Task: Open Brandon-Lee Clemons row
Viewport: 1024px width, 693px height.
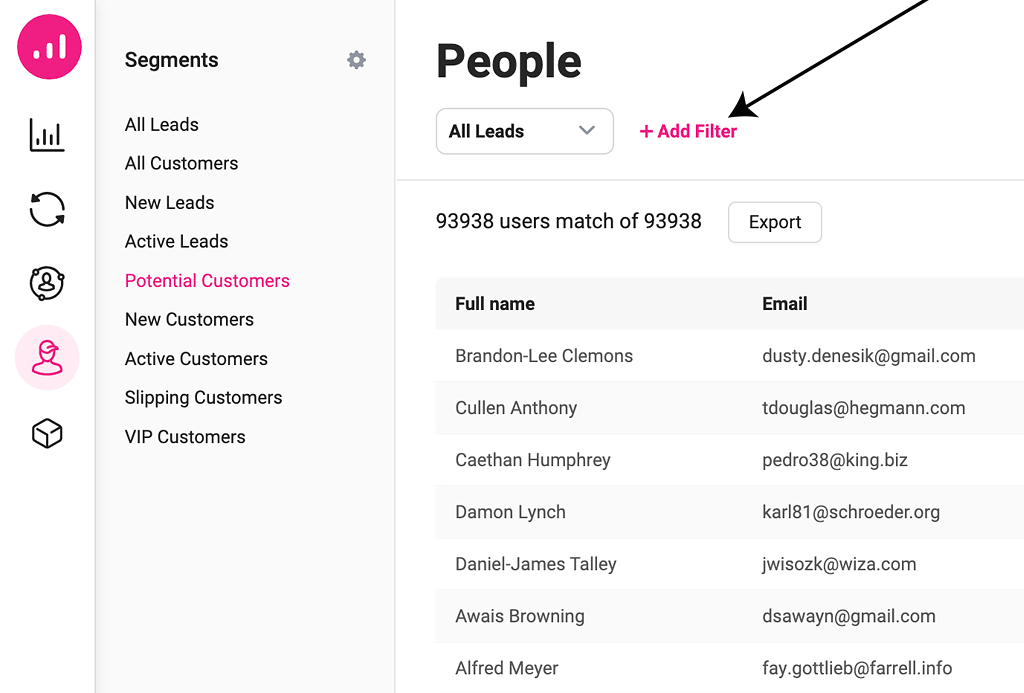Action: click(x=544, y=356)
